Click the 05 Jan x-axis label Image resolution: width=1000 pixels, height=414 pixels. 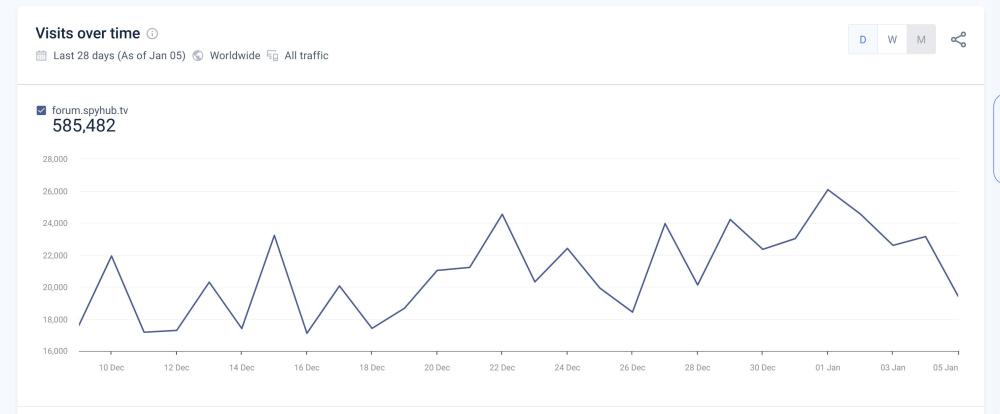pyautogui.click(x=945, y=367)
